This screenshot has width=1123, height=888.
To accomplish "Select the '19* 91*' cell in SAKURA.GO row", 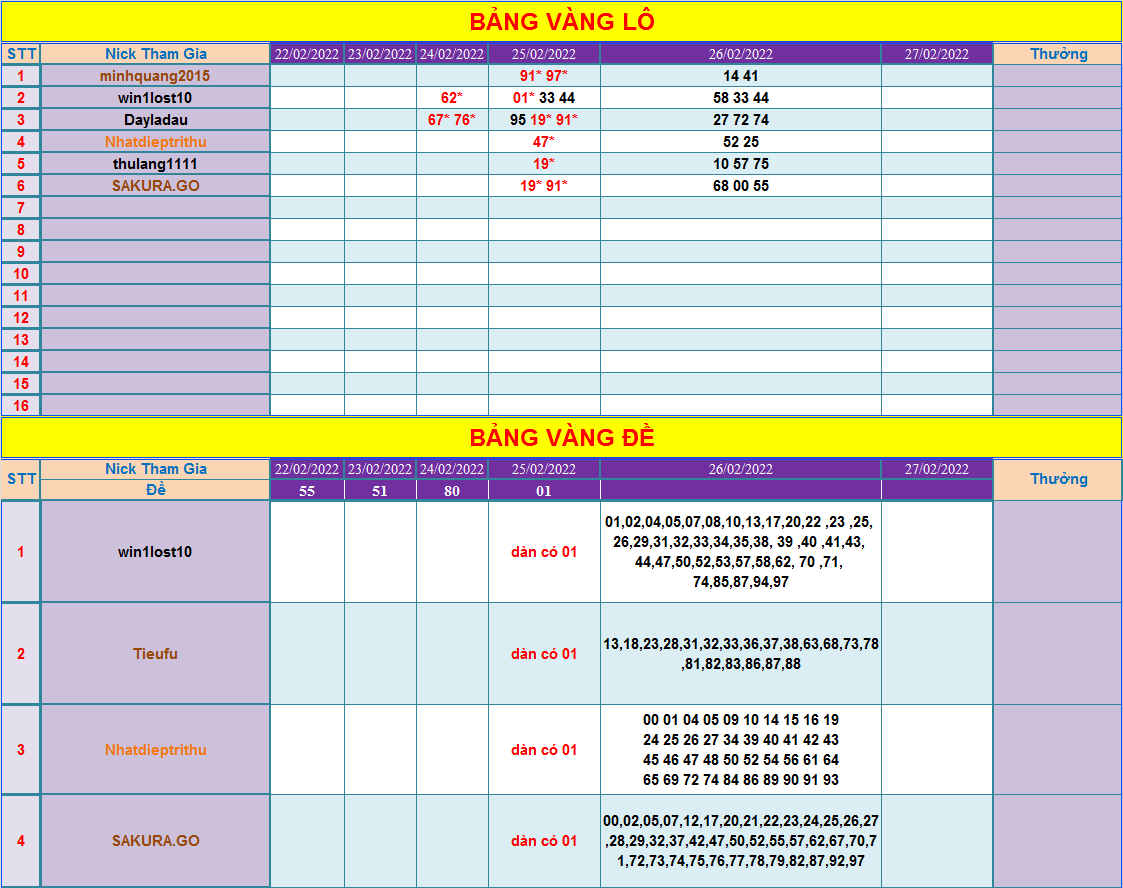I will (544, 185).
